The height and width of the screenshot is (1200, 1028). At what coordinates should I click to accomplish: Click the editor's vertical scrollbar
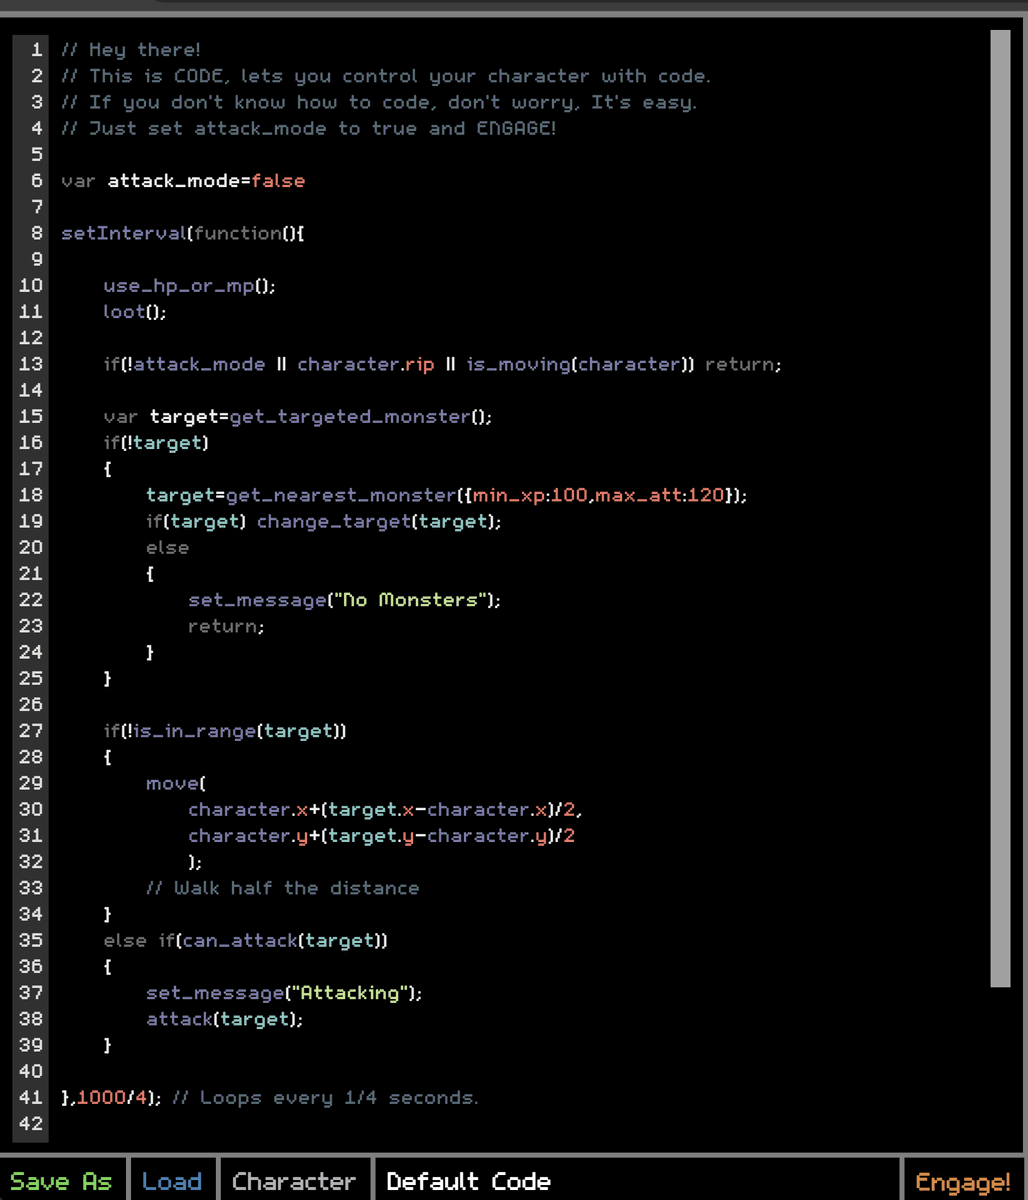[1001, 508]
